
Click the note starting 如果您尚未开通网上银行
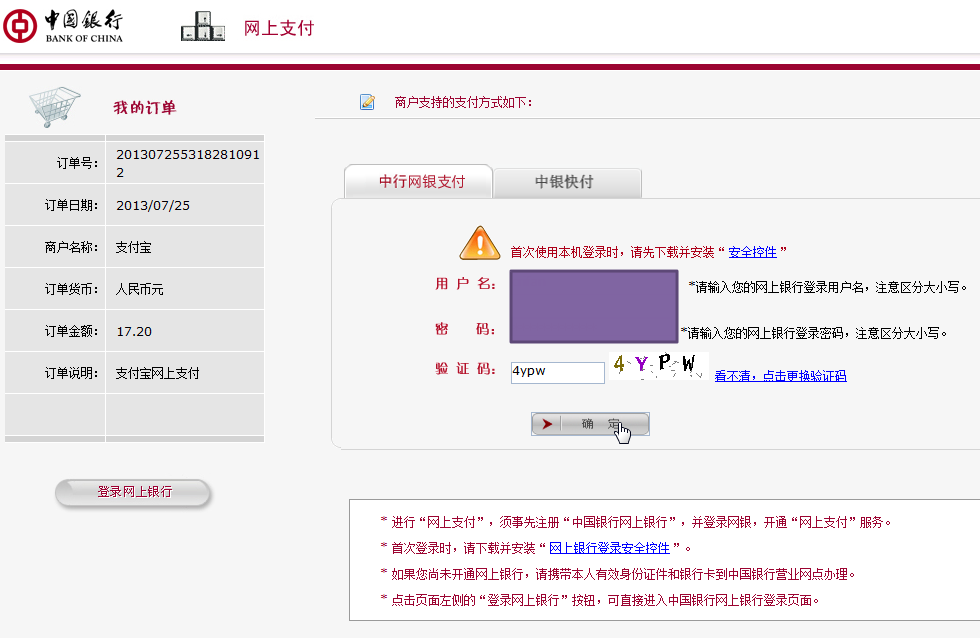coord(618,574)
